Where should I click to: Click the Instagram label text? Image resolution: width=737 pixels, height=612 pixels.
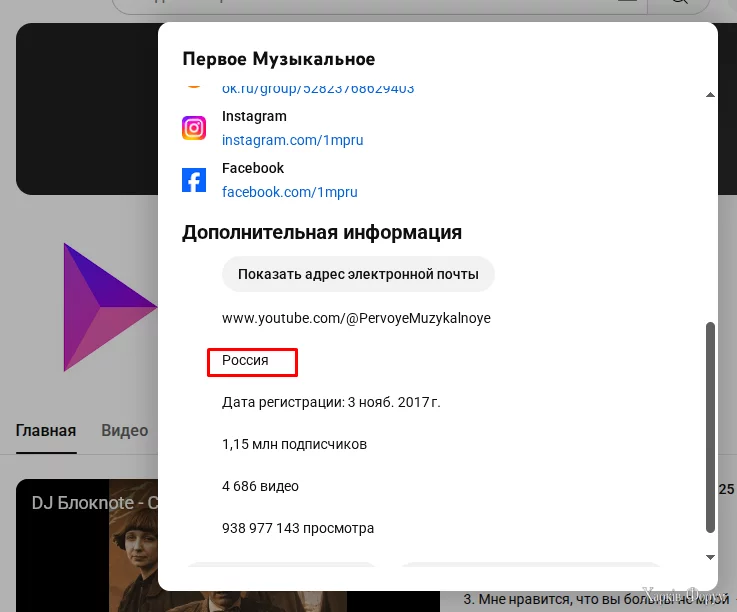[x=254, y=116]
